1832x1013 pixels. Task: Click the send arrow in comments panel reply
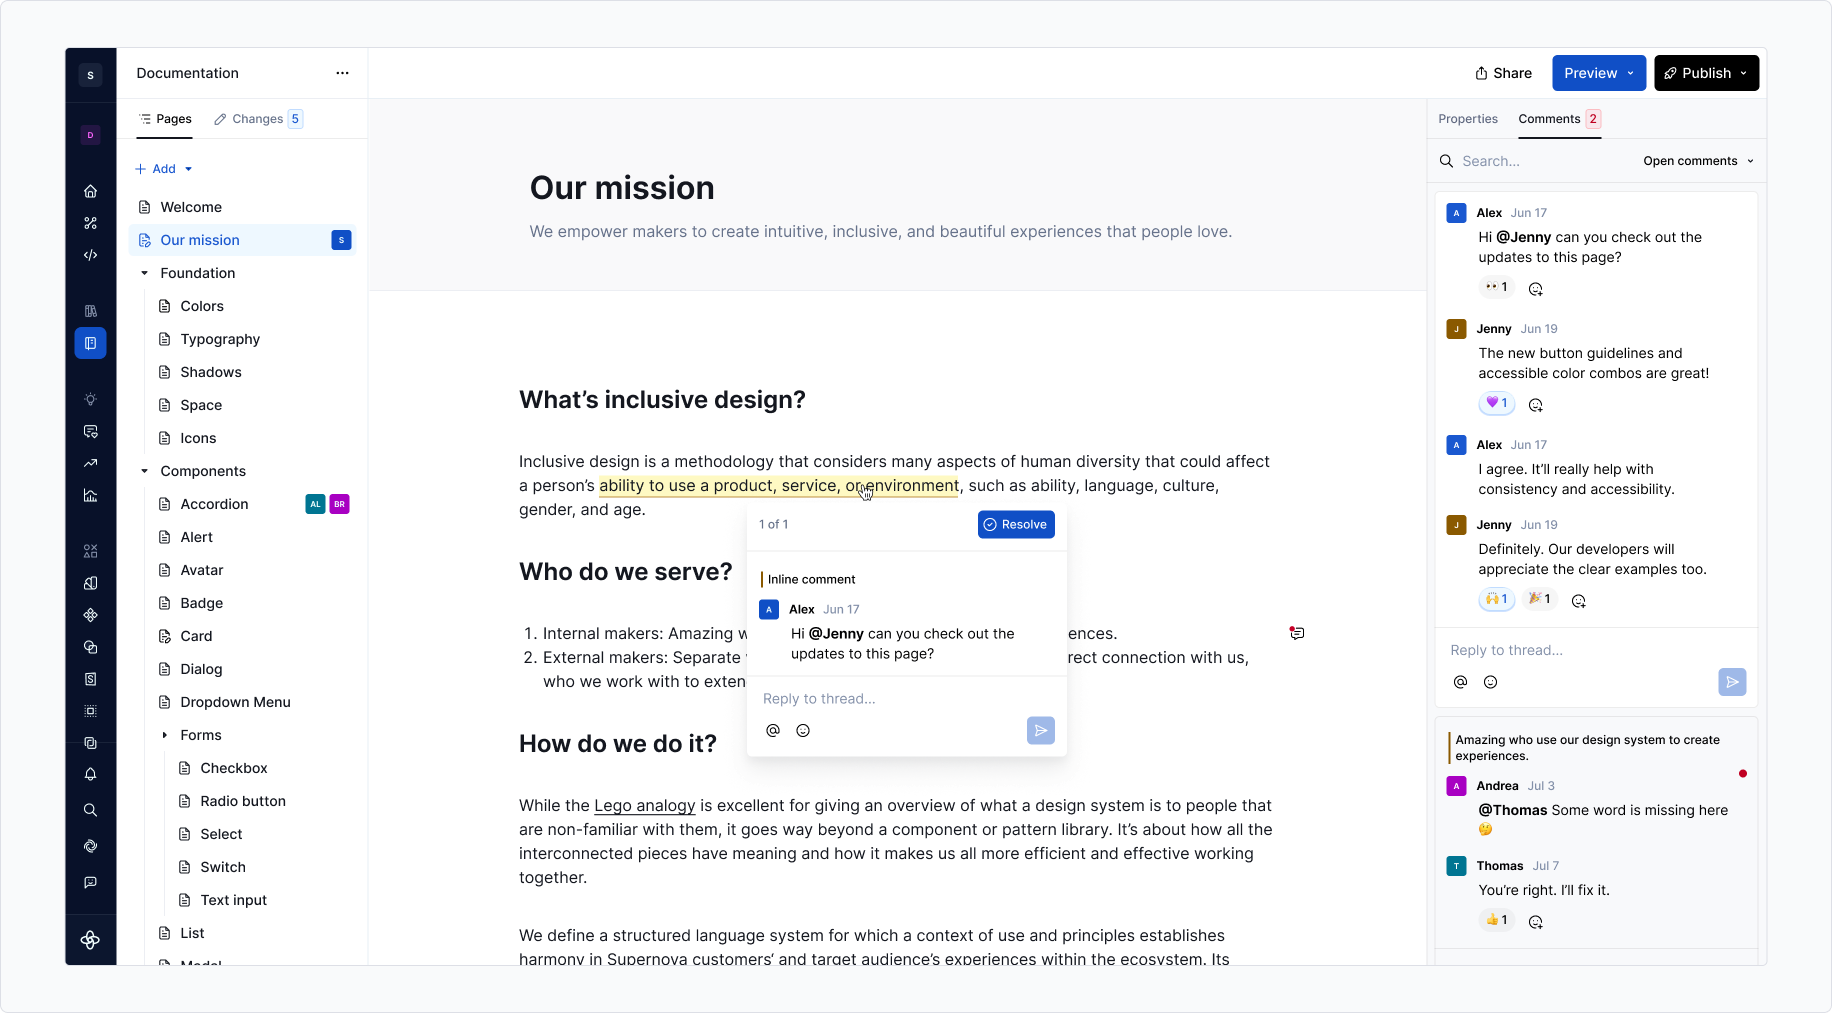tap(1732, 682)
